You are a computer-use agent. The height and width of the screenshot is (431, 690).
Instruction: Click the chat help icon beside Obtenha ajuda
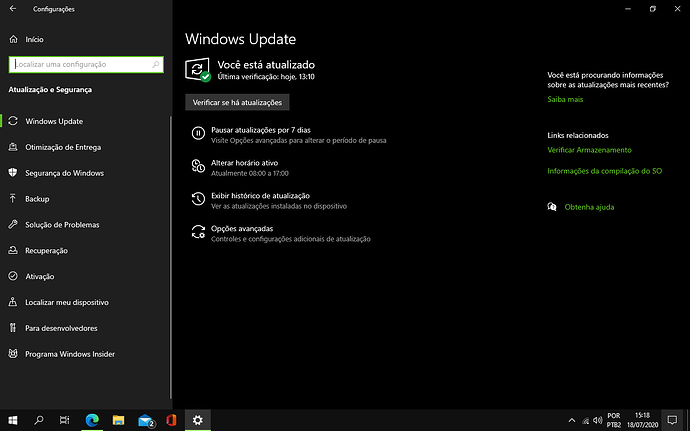552,206
